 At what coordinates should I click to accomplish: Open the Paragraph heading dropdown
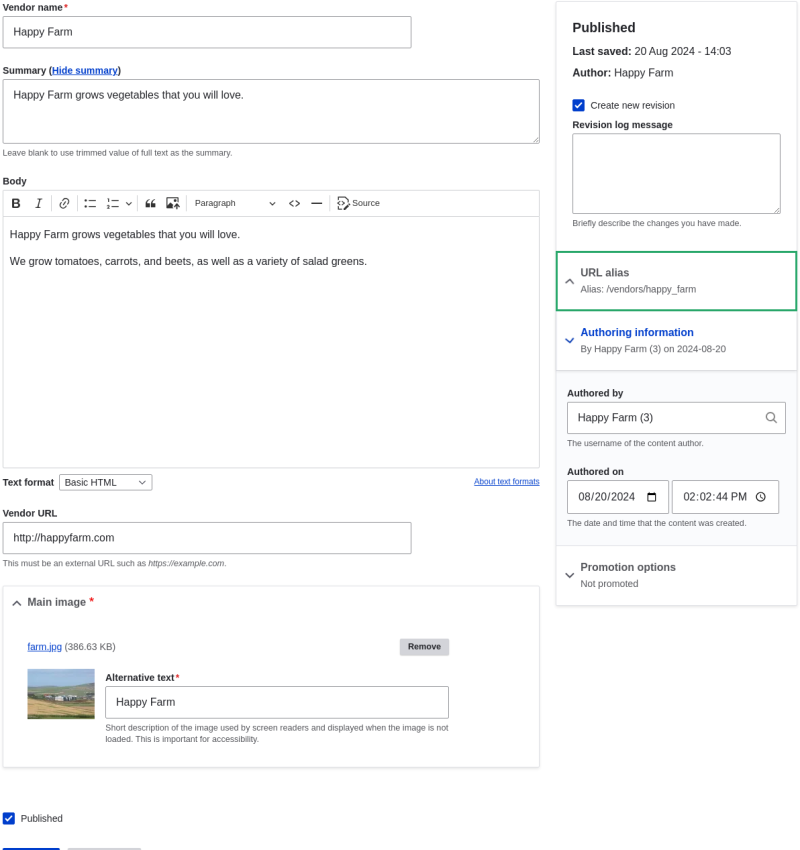tap(235, 203)
